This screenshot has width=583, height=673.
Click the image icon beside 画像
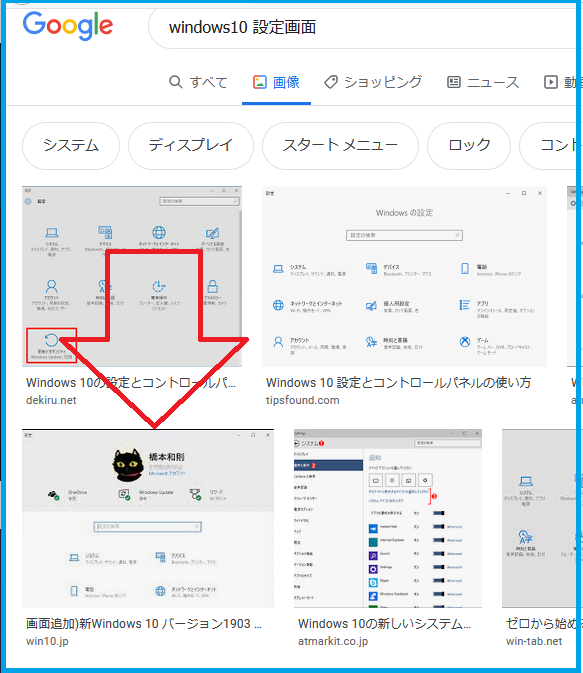(260, 82)
